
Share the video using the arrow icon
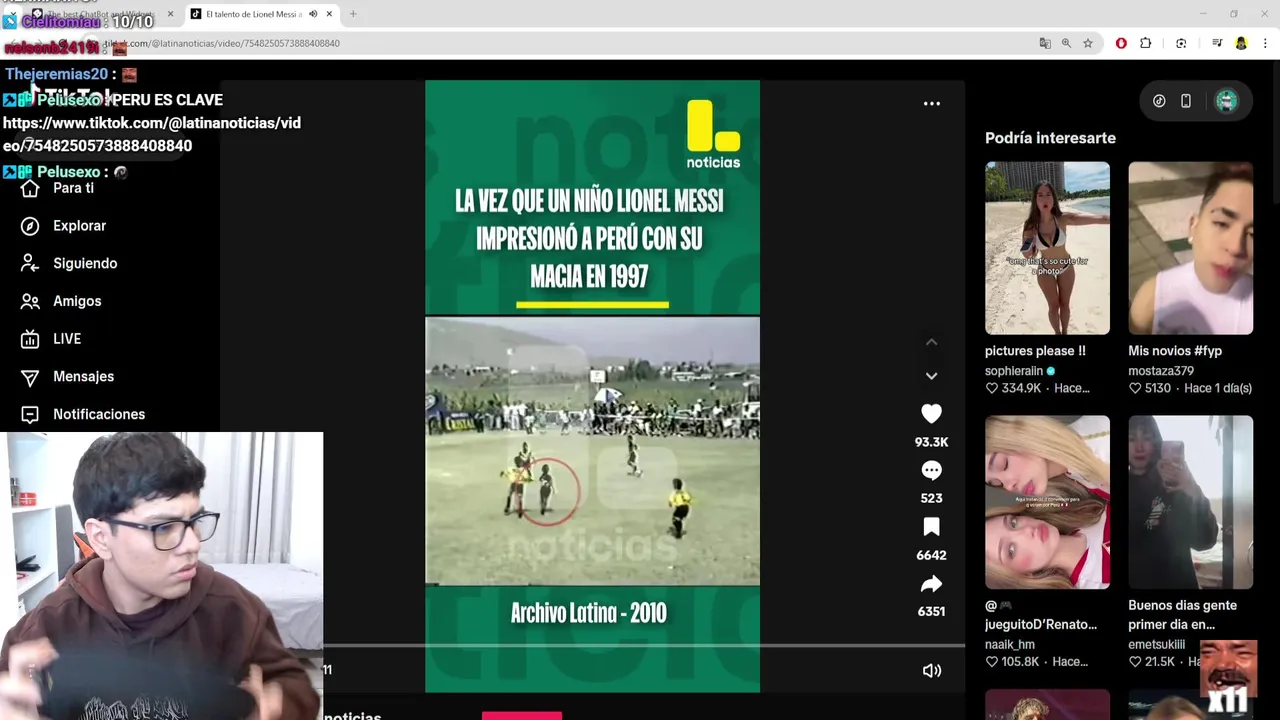pyautogui.click(x=931, y=584)
